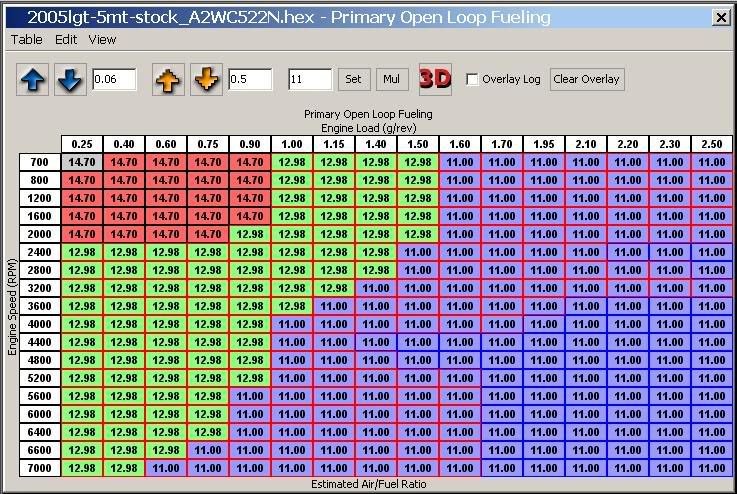This screenshot has height=494, width=737.
Task: Close the Primary Open Loop Fueling window
Action: [x=720, y=17]
